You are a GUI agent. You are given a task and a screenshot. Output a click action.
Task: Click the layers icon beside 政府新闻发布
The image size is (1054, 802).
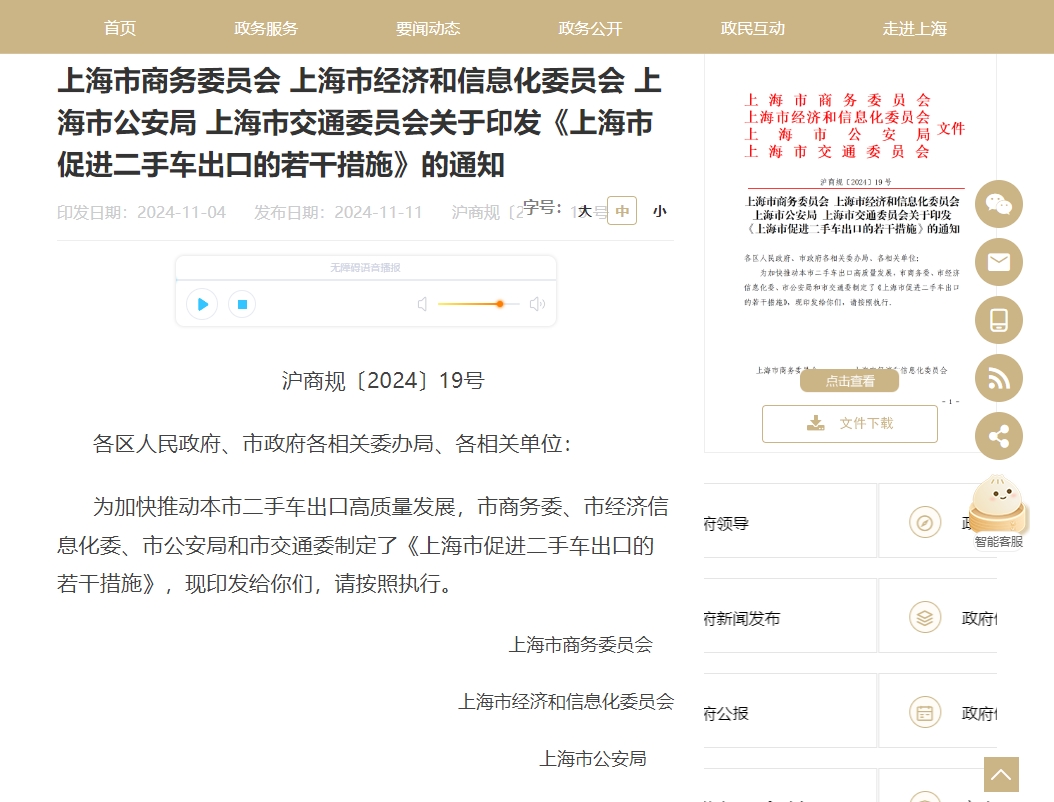pyautogui.click(x=924, y=618)
